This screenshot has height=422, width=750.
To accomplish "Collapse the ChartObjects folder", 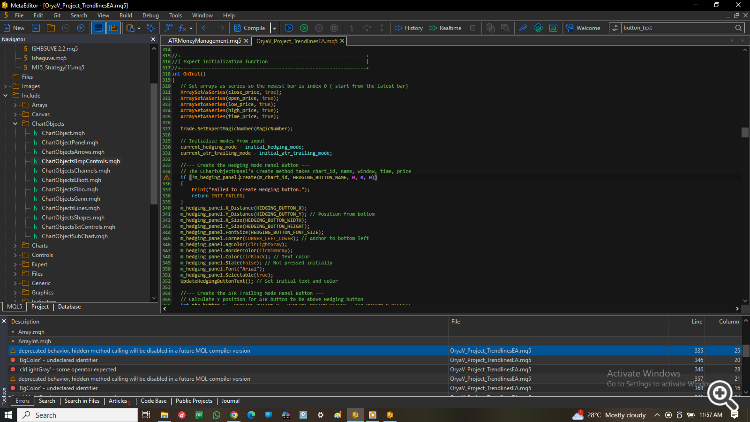I will click(x=15, y=123).
